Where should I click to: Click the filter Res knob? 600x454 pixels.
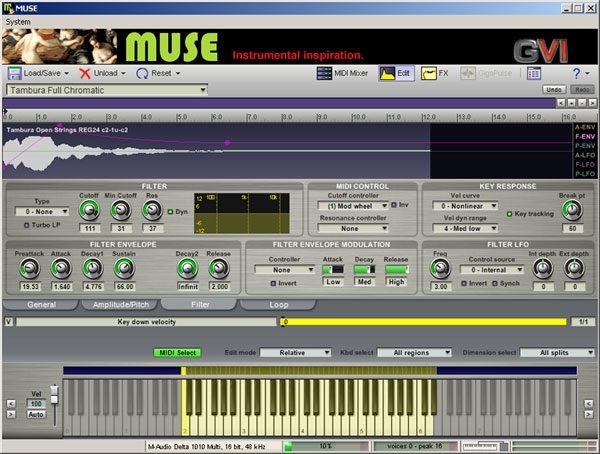[152, 210]
